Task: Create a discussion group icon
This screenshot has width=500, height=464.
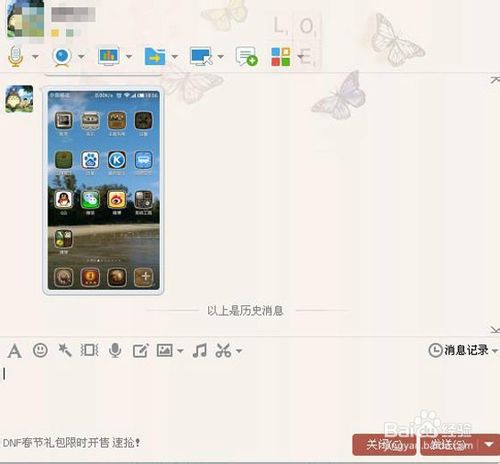Action: click(246, 56)
